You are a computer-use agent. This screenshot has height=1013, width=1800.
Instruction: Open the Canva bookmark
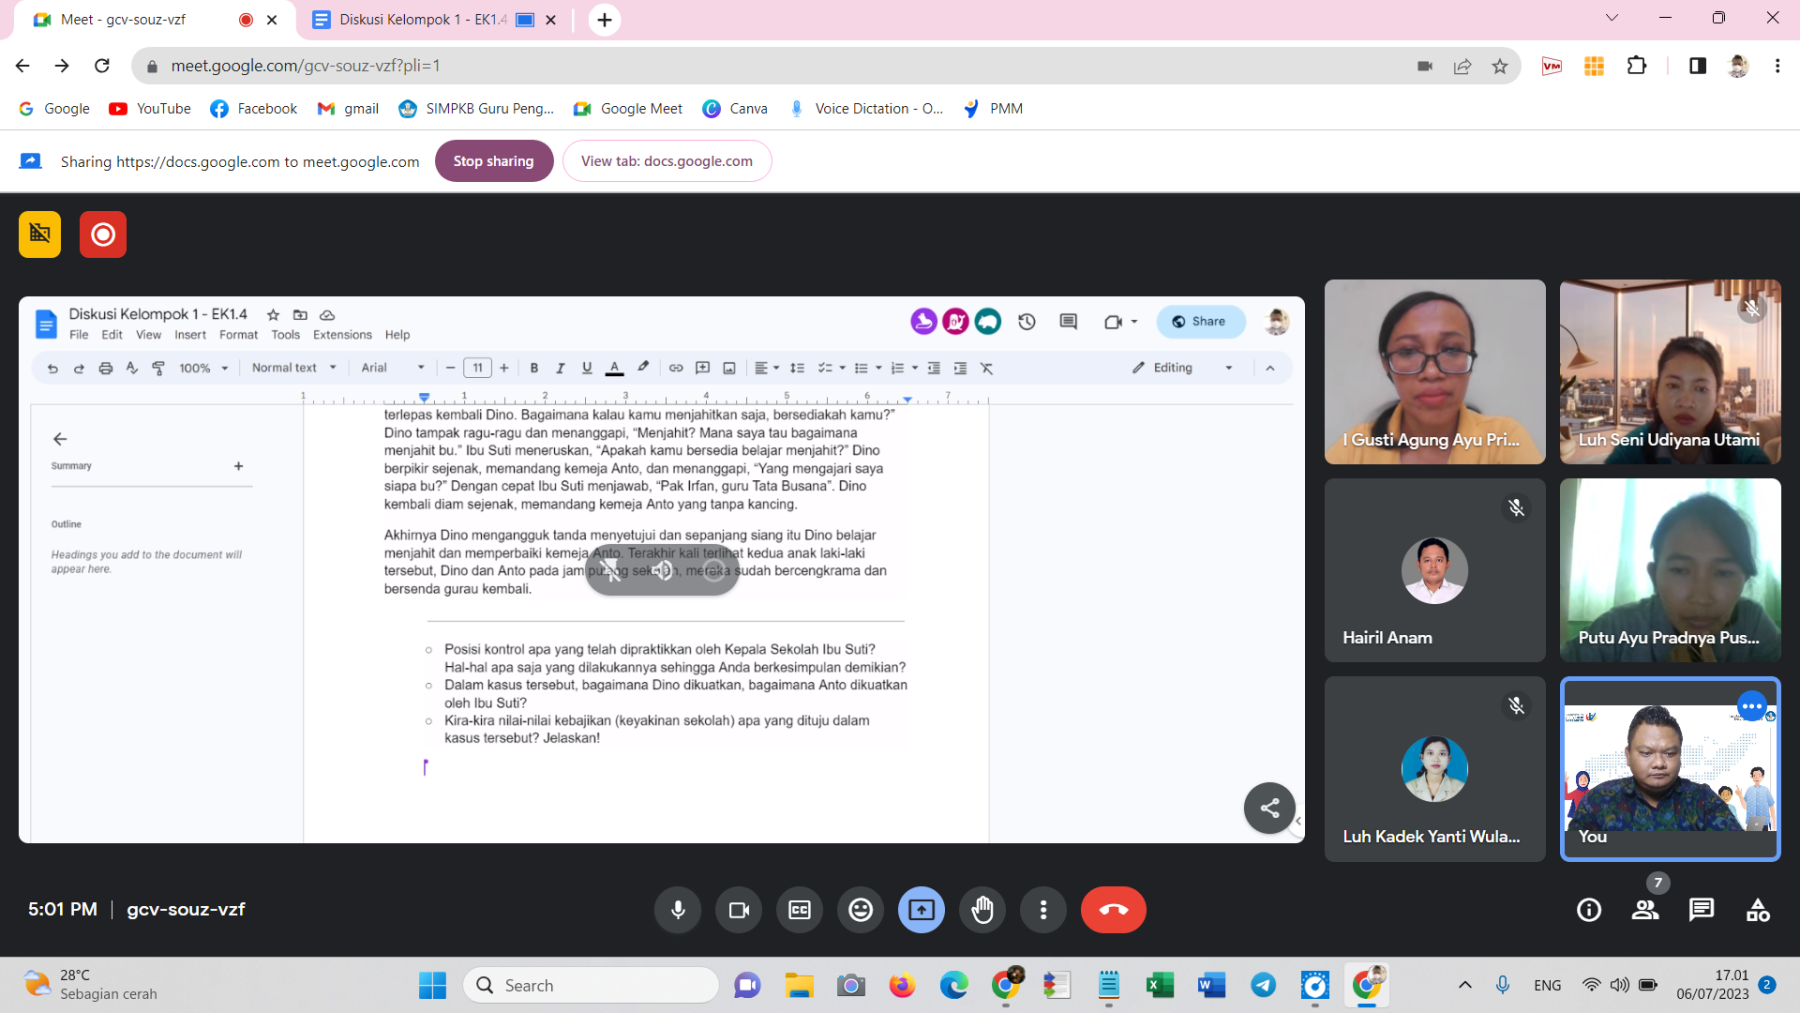tap(736, 109)
